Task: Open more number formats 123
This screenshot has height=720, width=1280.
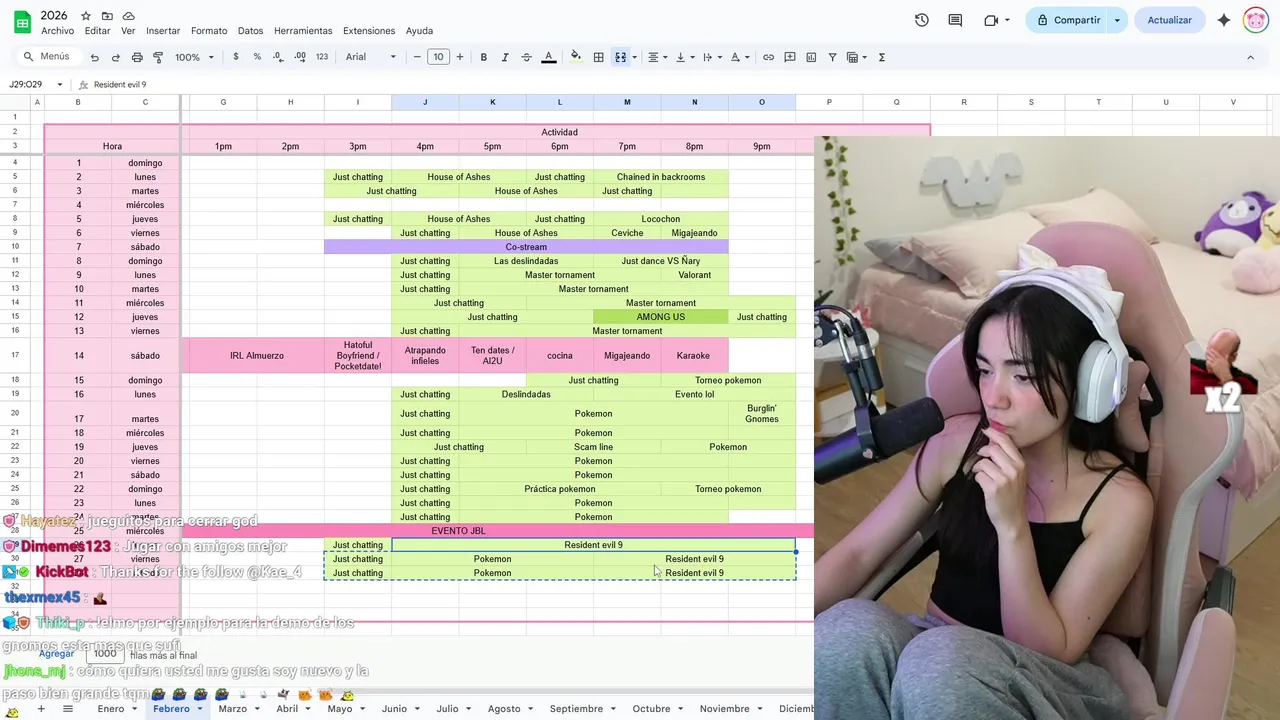Action: pyautogui.click(x=322, y=57)
